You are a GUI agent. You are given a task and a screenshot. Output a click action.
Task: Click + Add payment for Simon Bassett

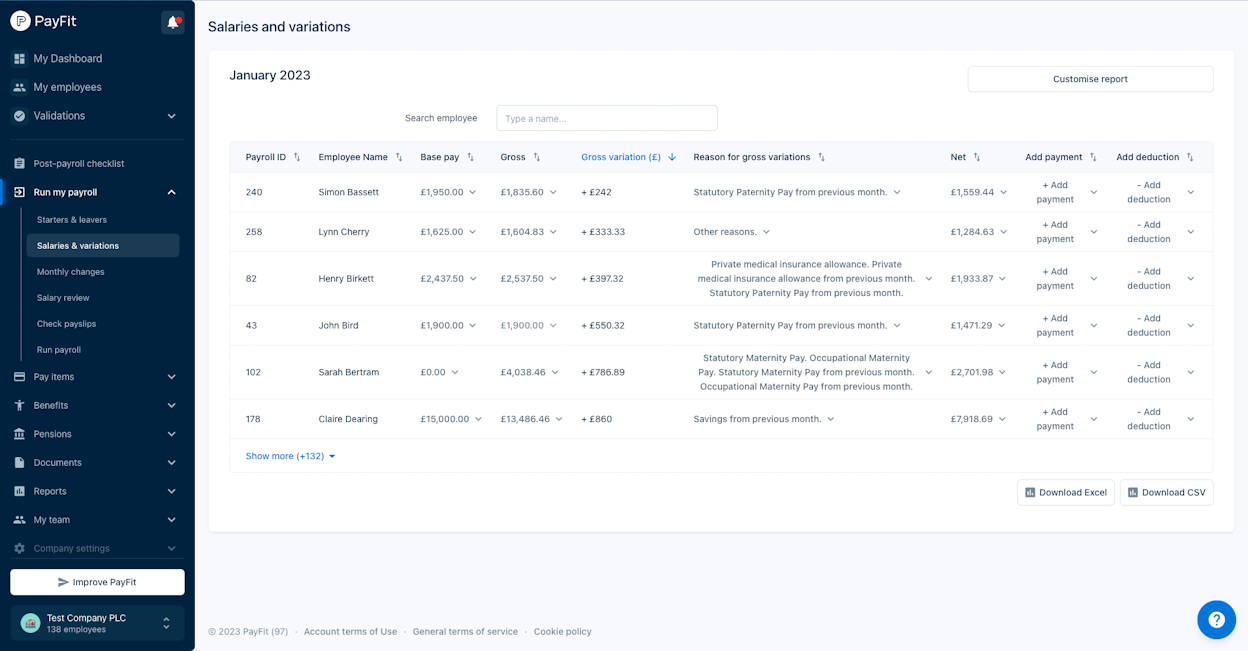click(x=1055, y=192)
